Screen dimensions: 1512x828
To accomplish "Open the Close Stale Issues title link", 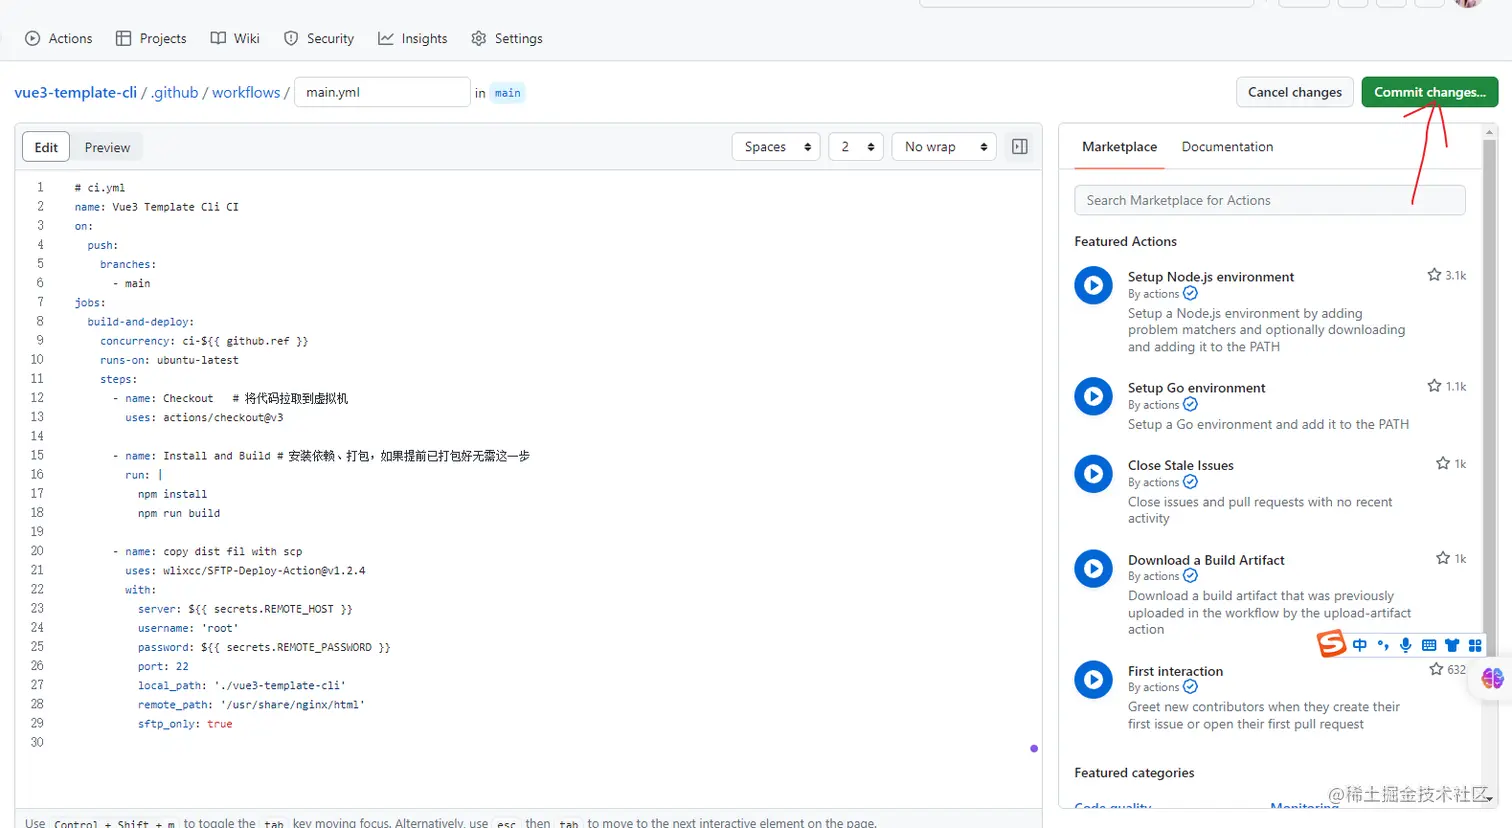I will coord(1181,465).
